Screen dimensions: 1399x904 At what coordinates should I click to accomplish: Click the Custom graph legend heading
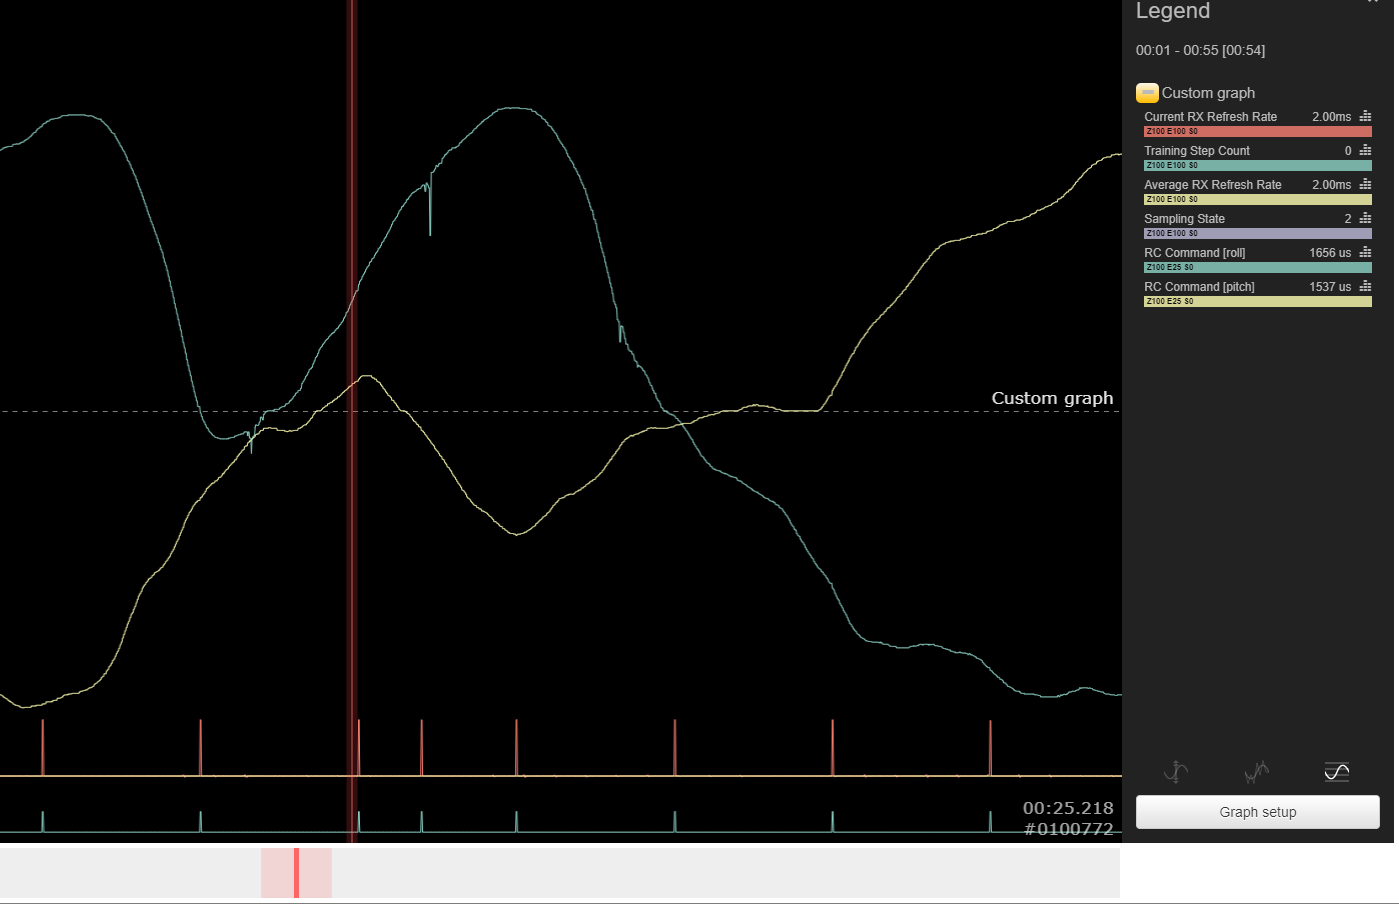[x=1208, y=93]
